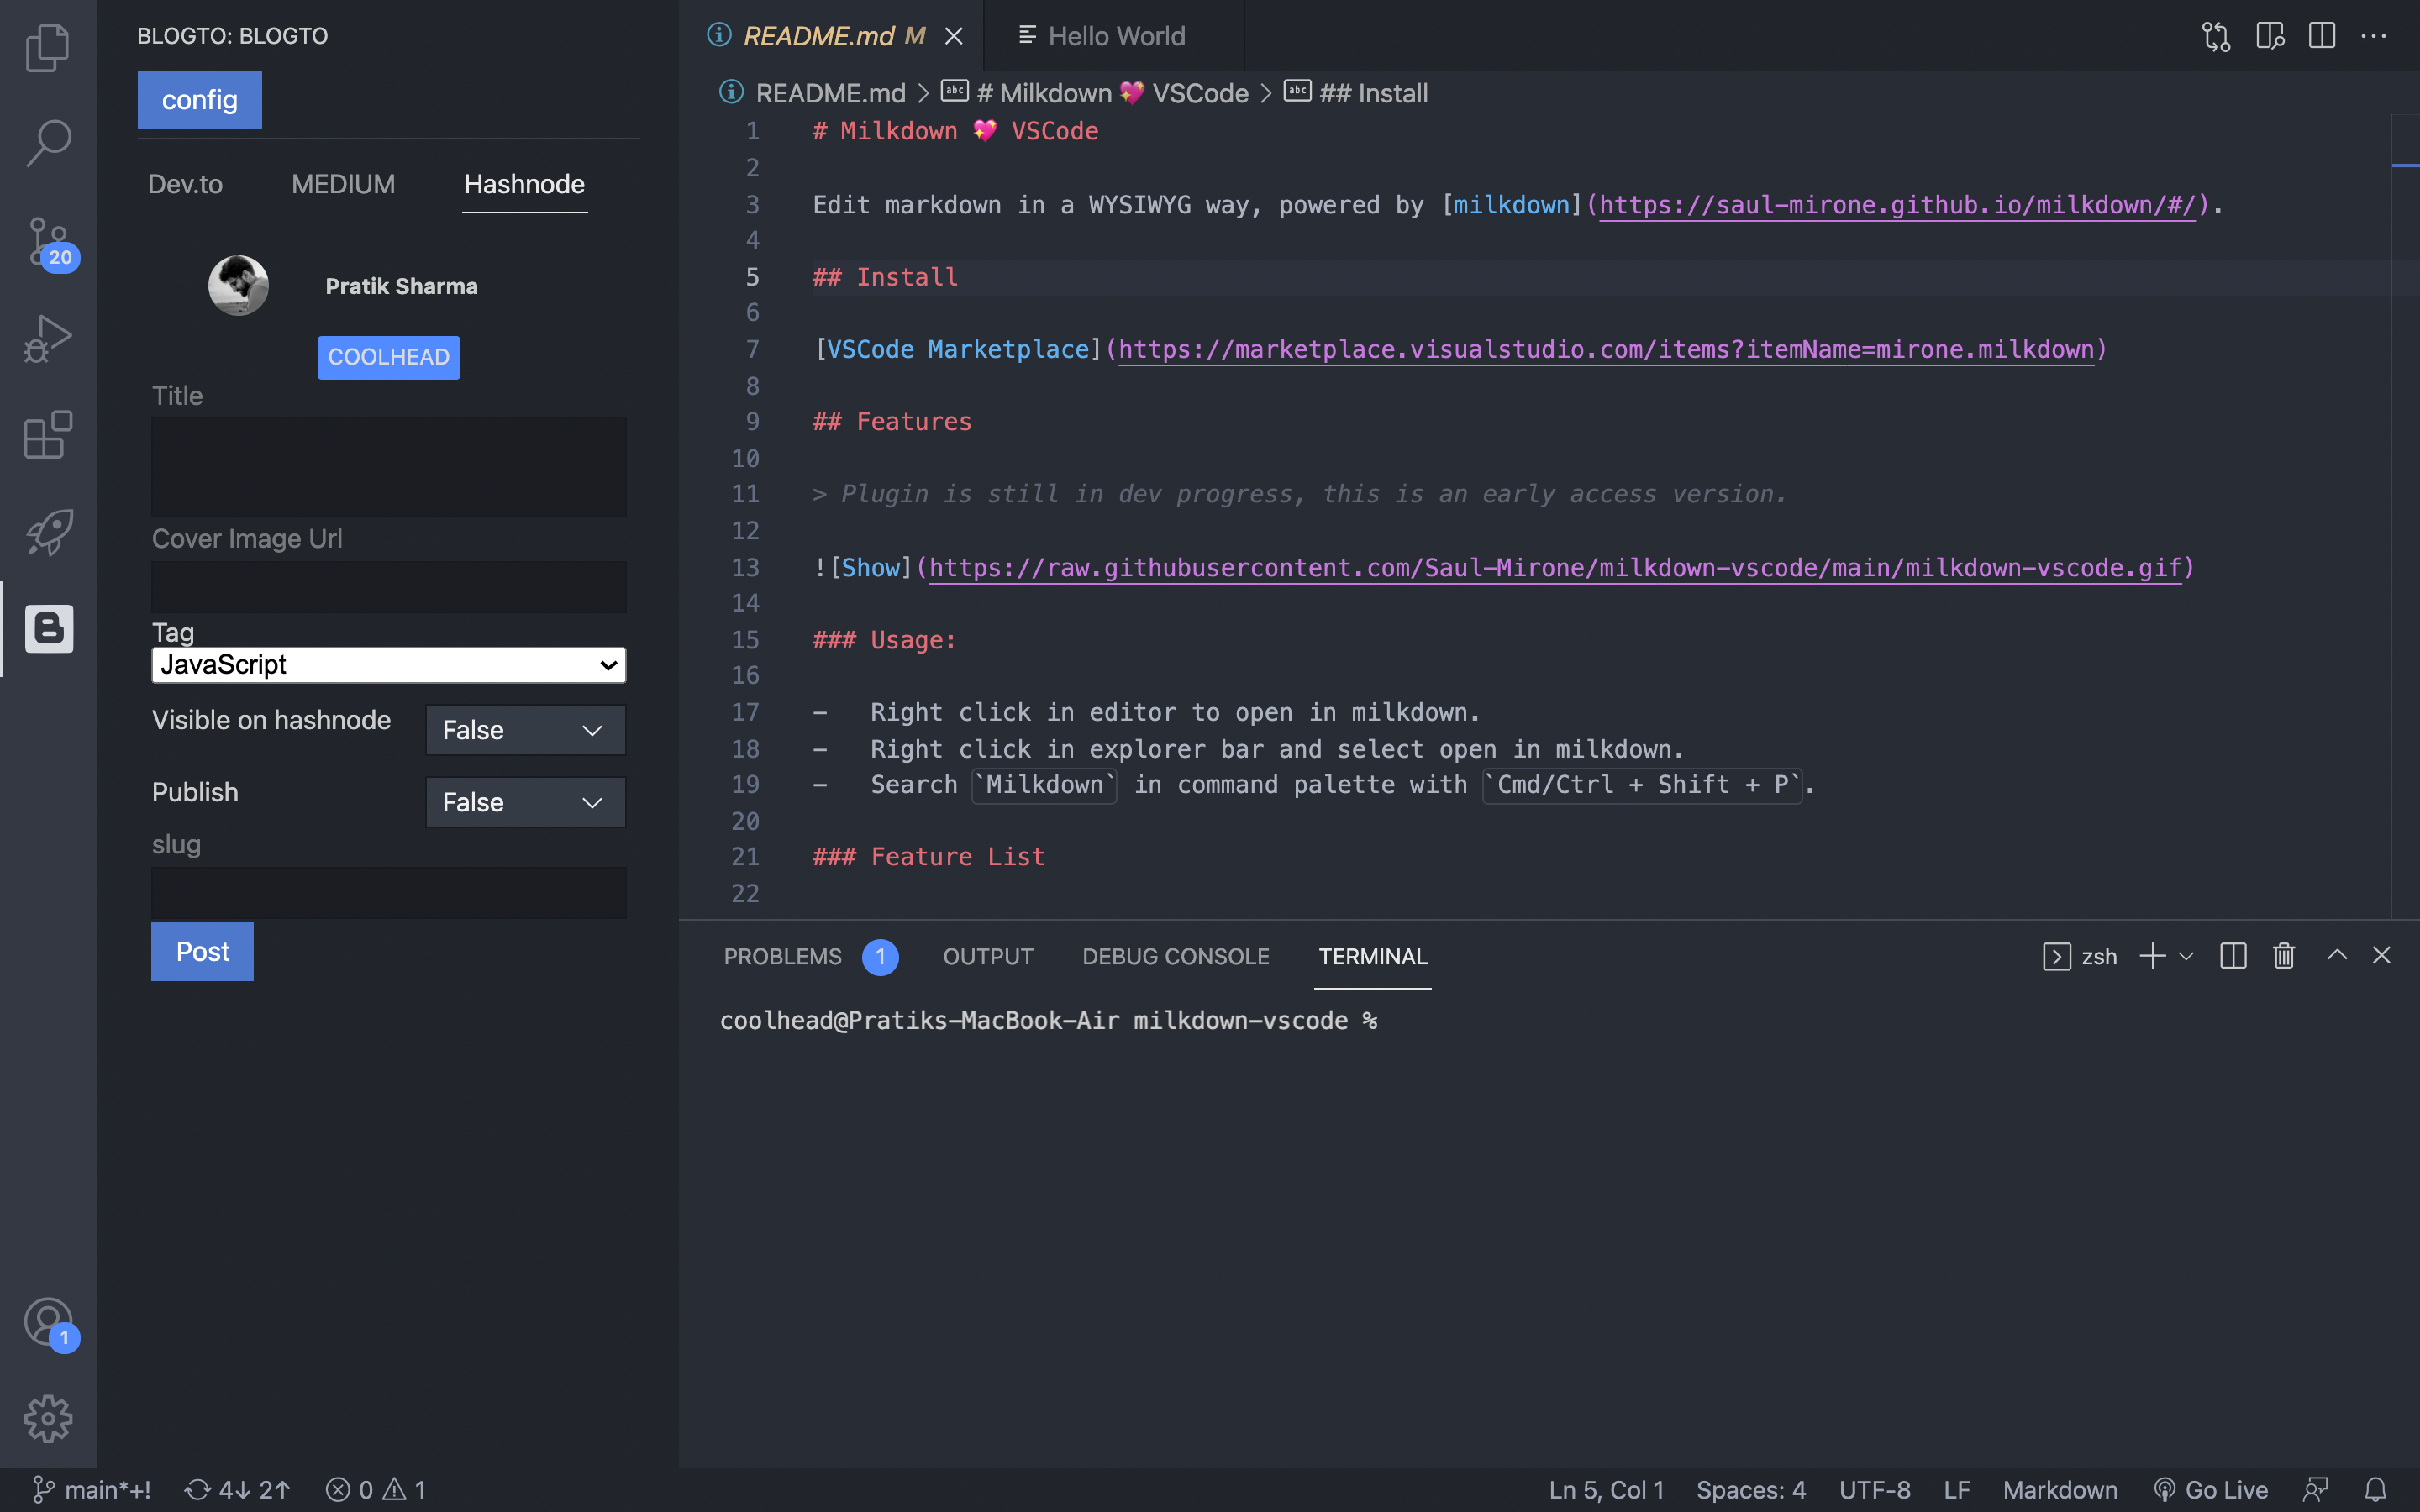
Task: Click the Post button
Action: coord(202,951)
